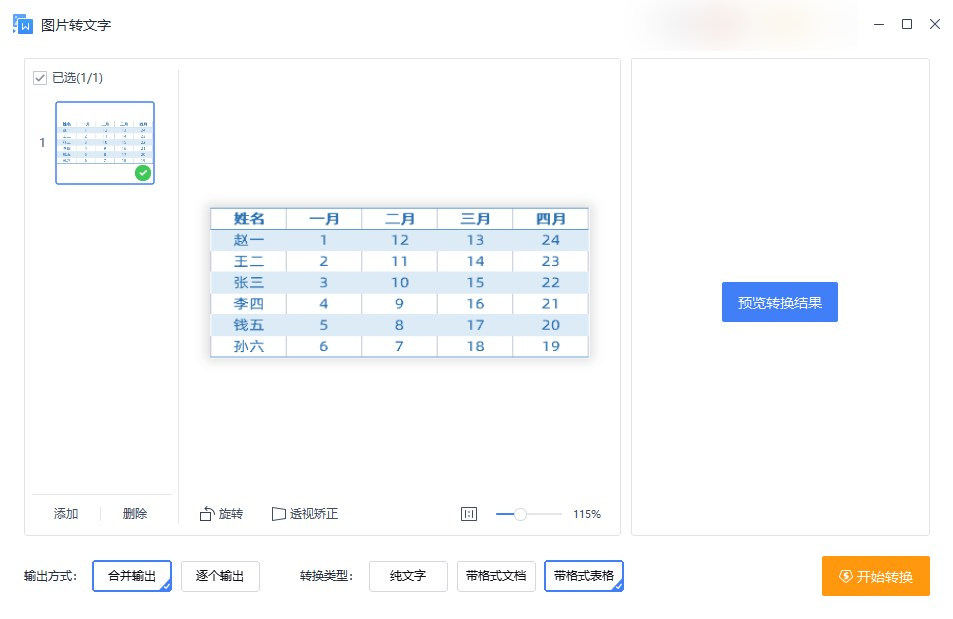Viewport: 953px width, 619px height.
Task: Click the 1:1 actual size icon
Action: point(468,513)
